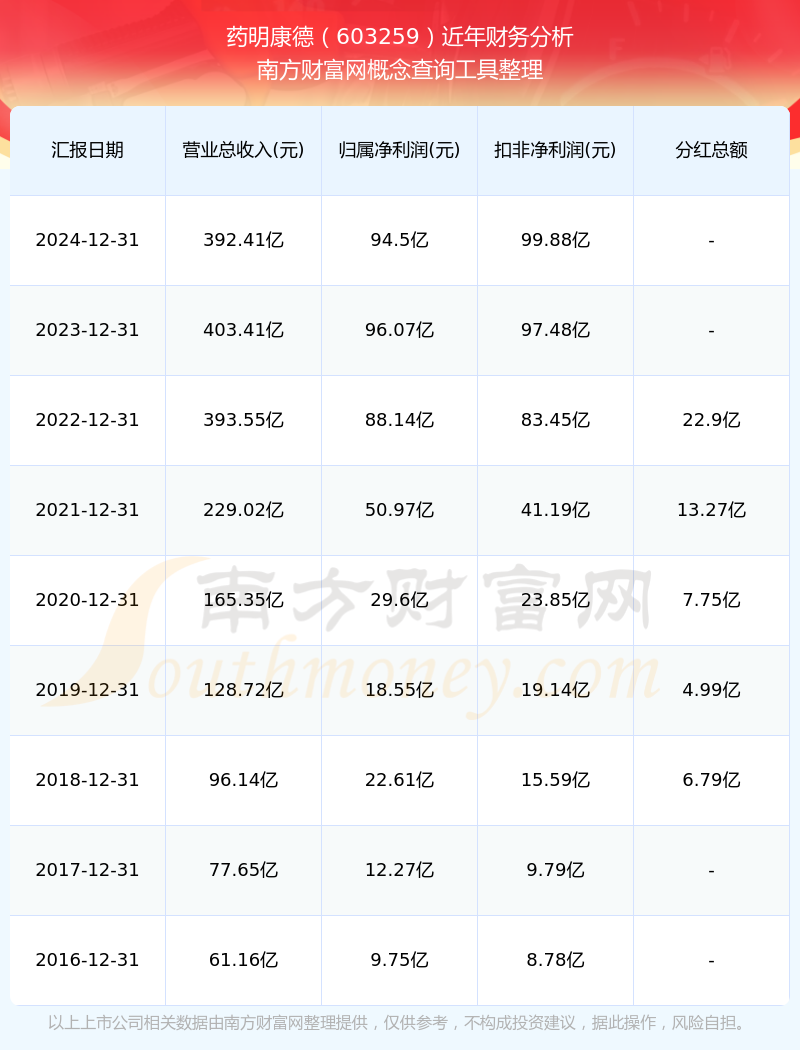Click value 19.14亿 in 2019 row
The image size is (800, 1050).
pos(556,690)
